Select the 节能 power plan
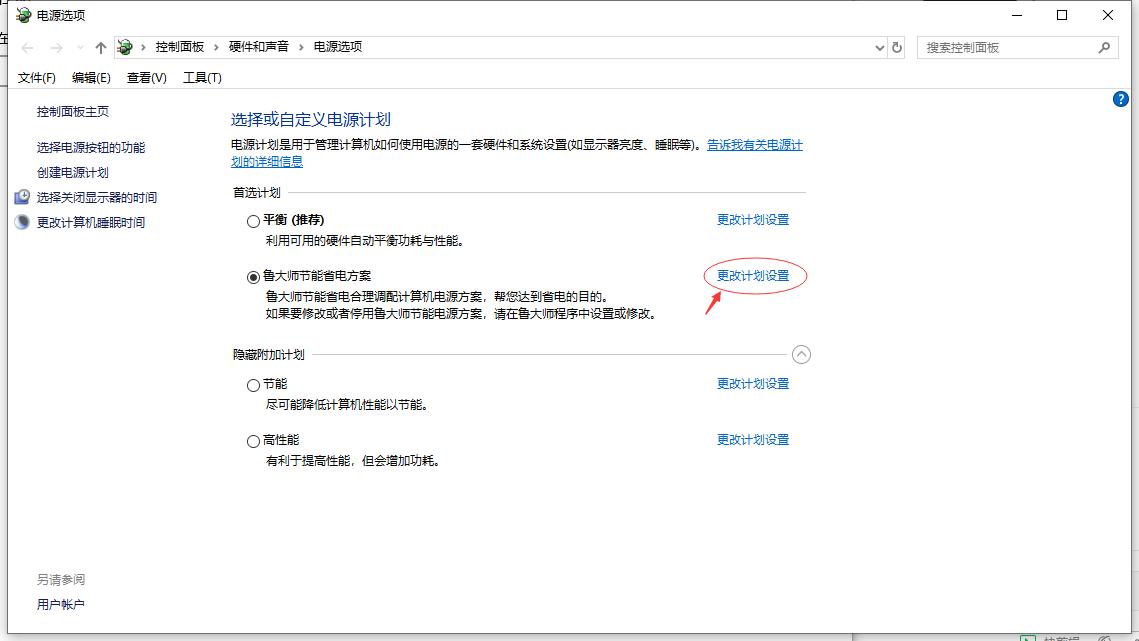This screenshot has width=1139, height=641. pos(253,385)
